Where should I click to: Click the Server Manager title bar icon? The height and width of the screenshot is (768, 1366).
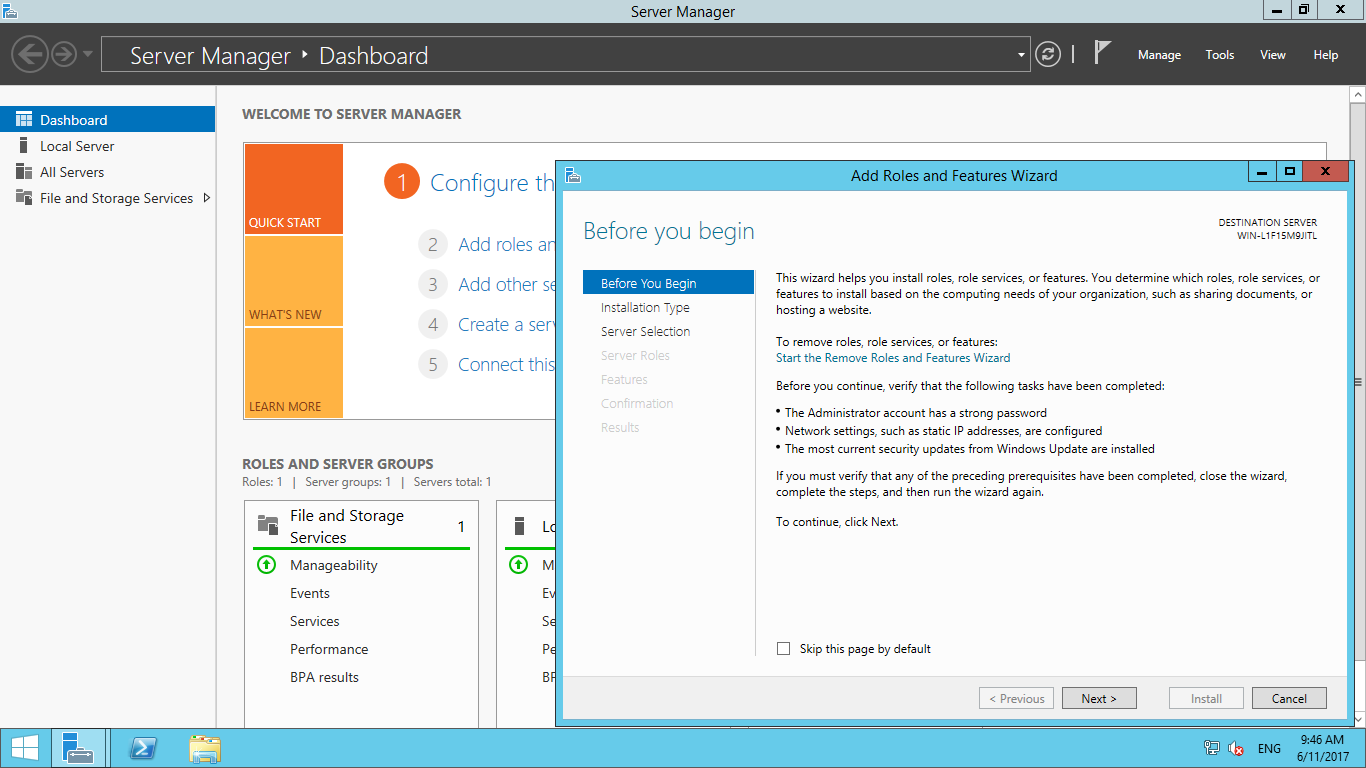pyautogui.click(x=11, y=11)
